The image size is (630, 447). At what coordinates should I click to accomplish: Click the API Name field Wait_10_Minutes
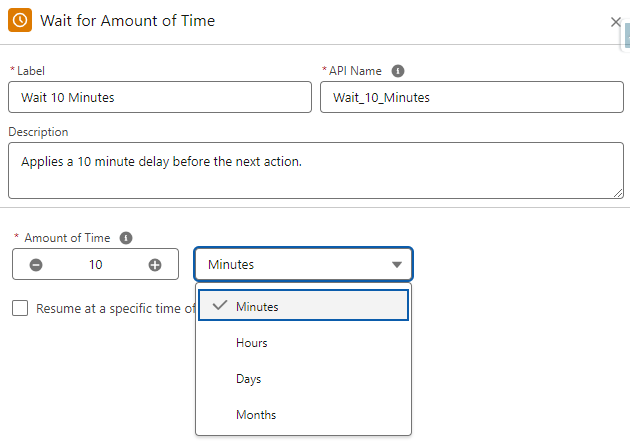coord(472,97)
